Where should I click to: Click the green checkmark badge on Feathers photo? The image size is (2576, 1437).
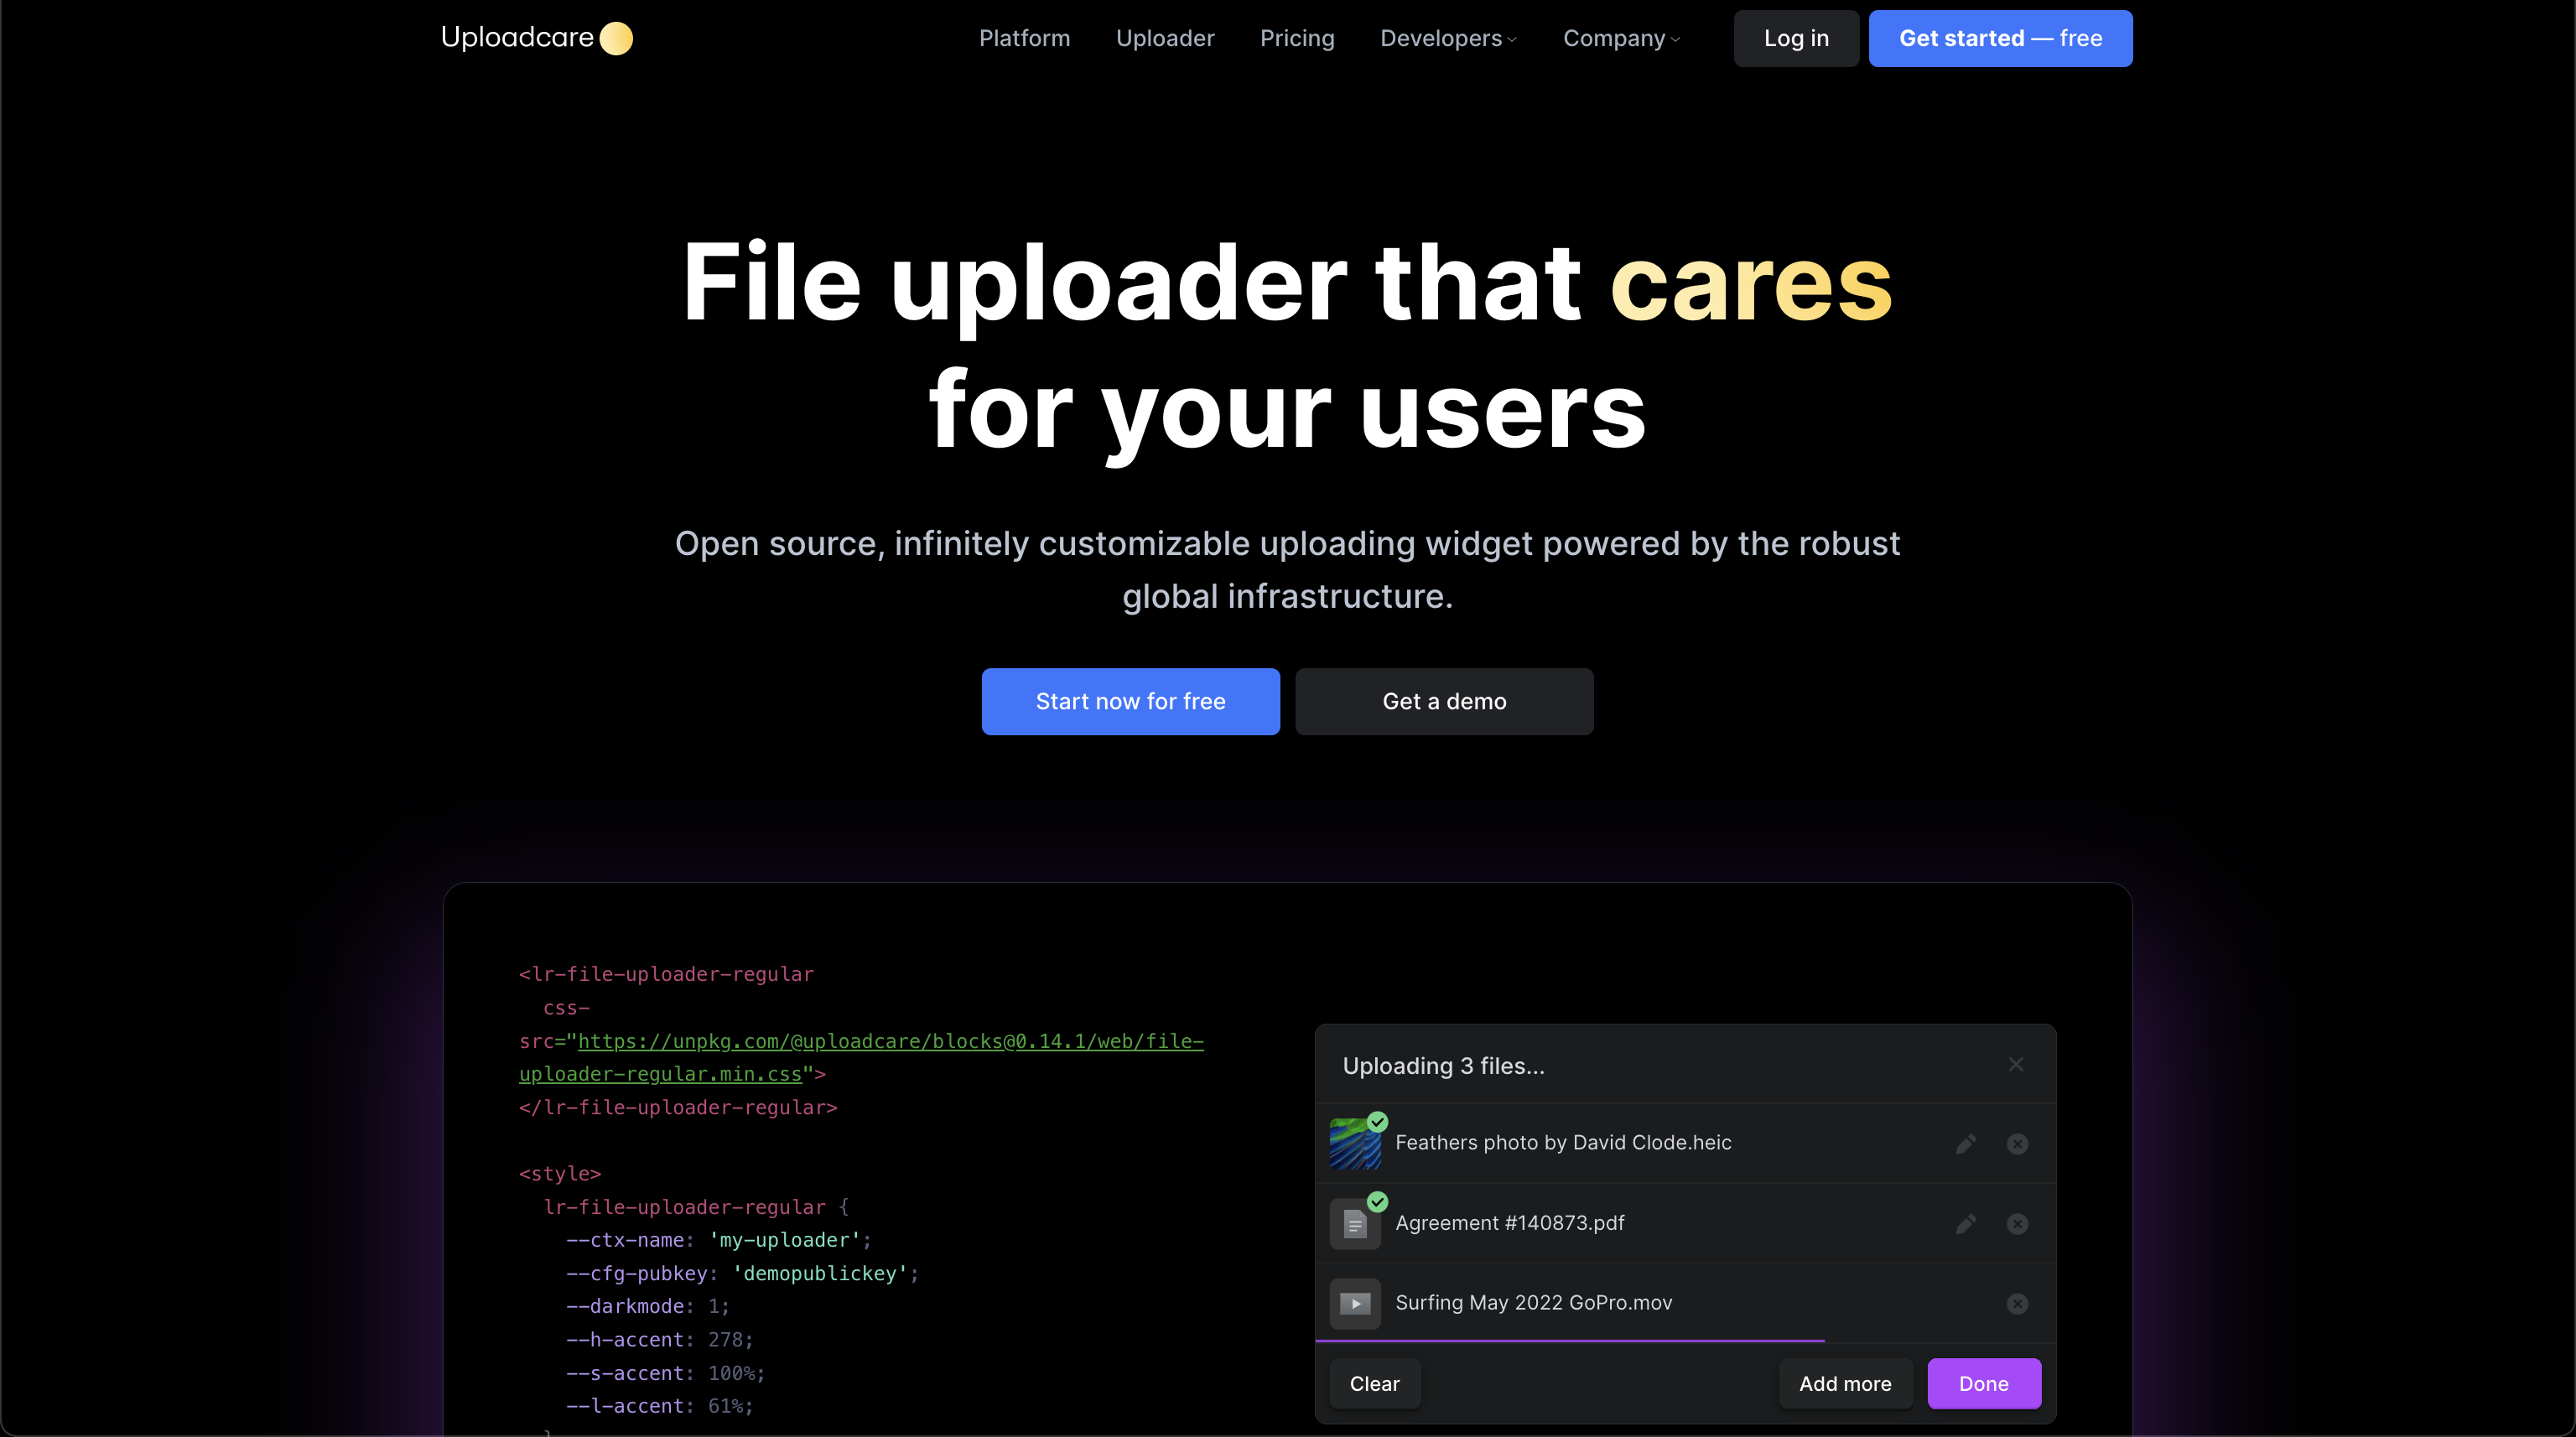pos(1379,1122)
